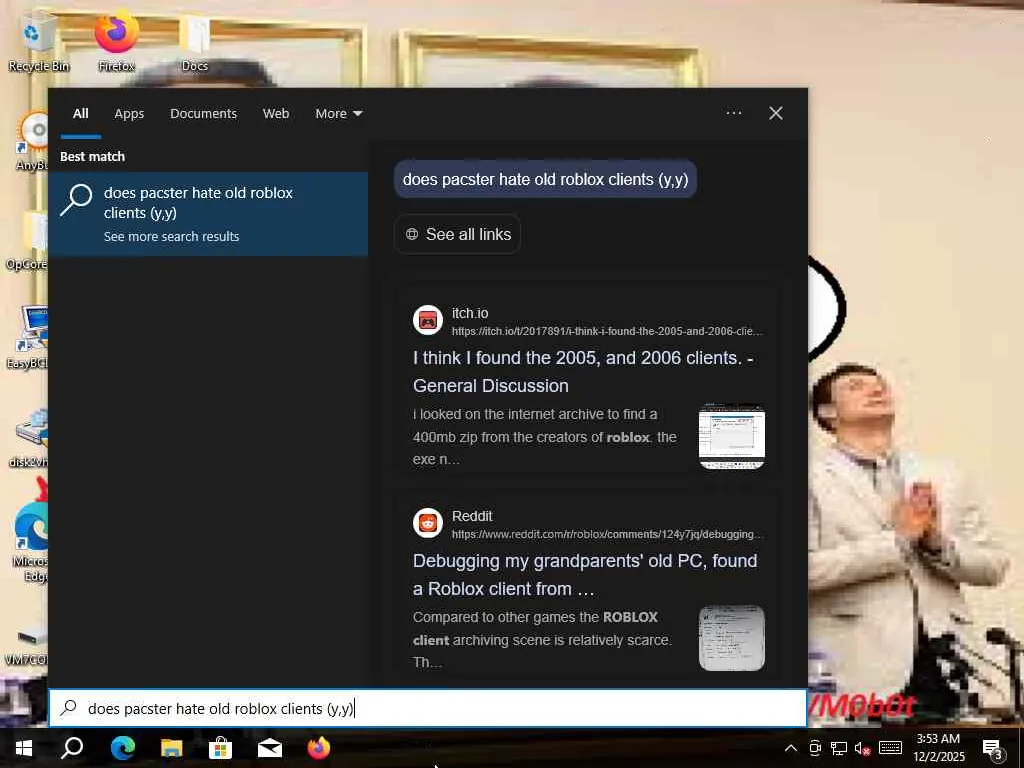Open File Explorer from taskbar
Image resolution: width=1024 pixels, height=768 pixels.
[x=171, y=748]
